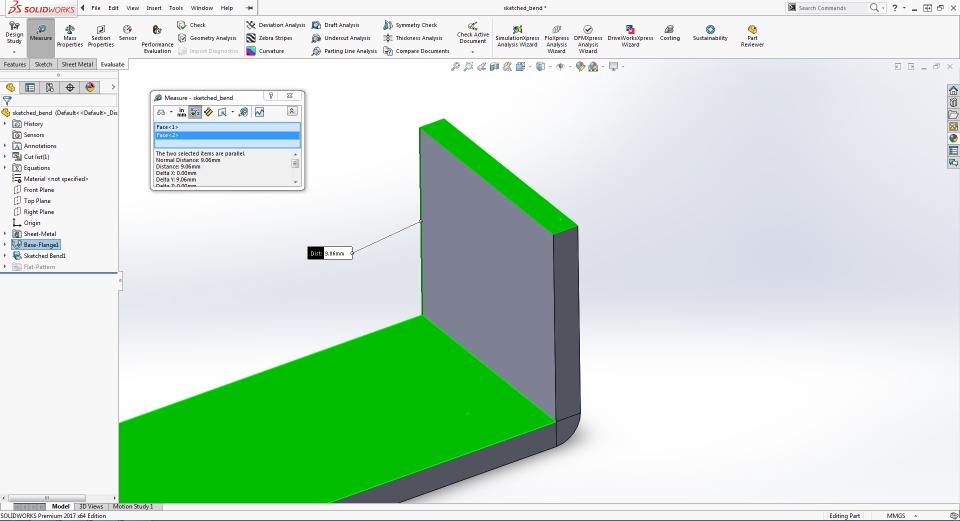Expand the Equations folder
The image size is (960, 521).
click(x=6, y=168)
